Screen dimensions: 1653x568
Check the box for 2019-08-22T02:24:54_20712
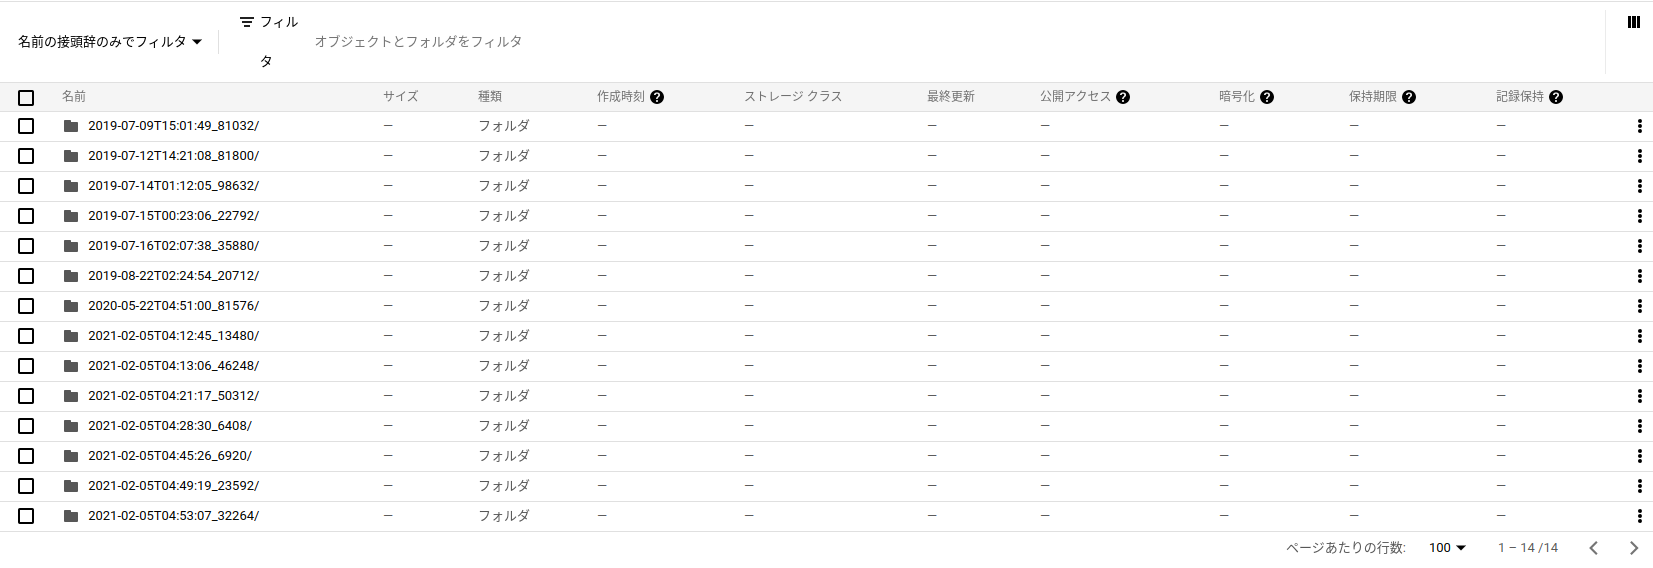click(26, 276)
